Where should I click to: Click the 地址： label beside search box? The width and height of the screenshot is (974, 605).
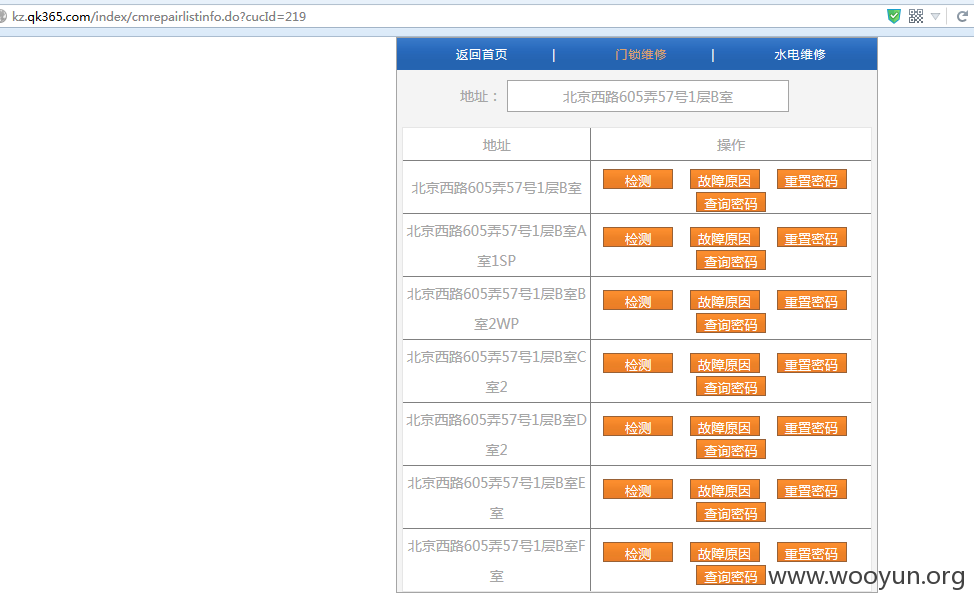click(479, 96)
